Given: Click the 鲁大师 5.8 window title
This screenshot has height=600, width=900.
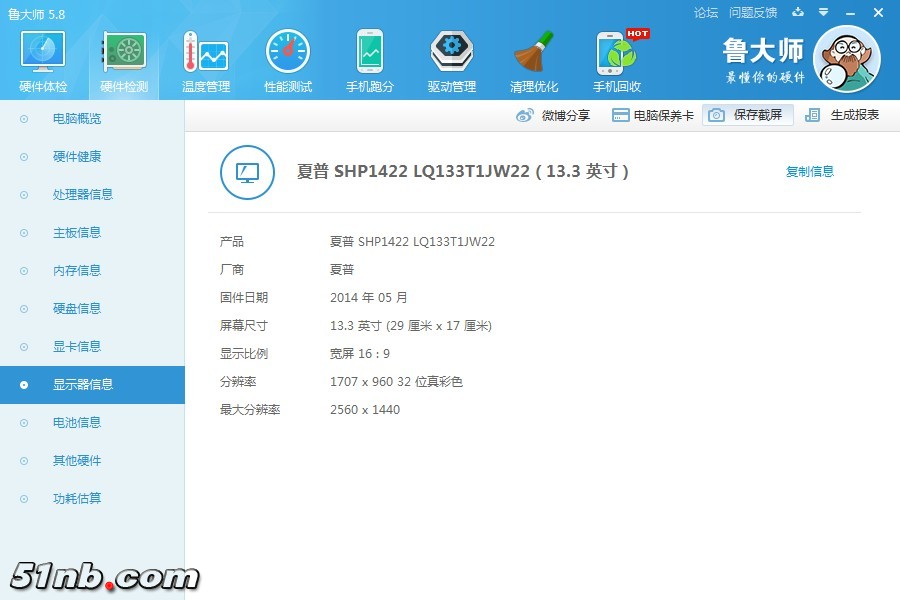Looking at the screenshot, I should point(37,14).
